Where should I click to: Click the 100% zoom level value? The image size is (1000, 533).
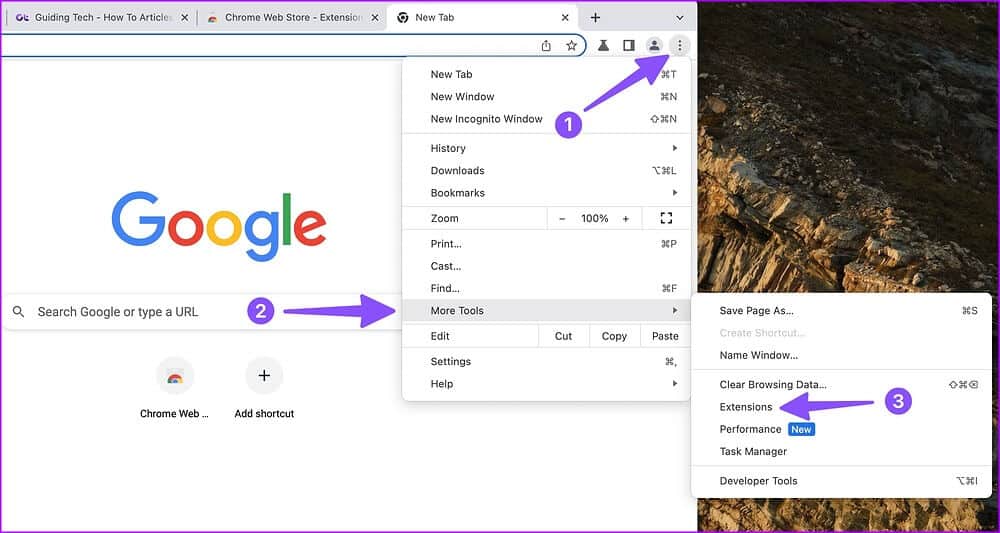594,219
